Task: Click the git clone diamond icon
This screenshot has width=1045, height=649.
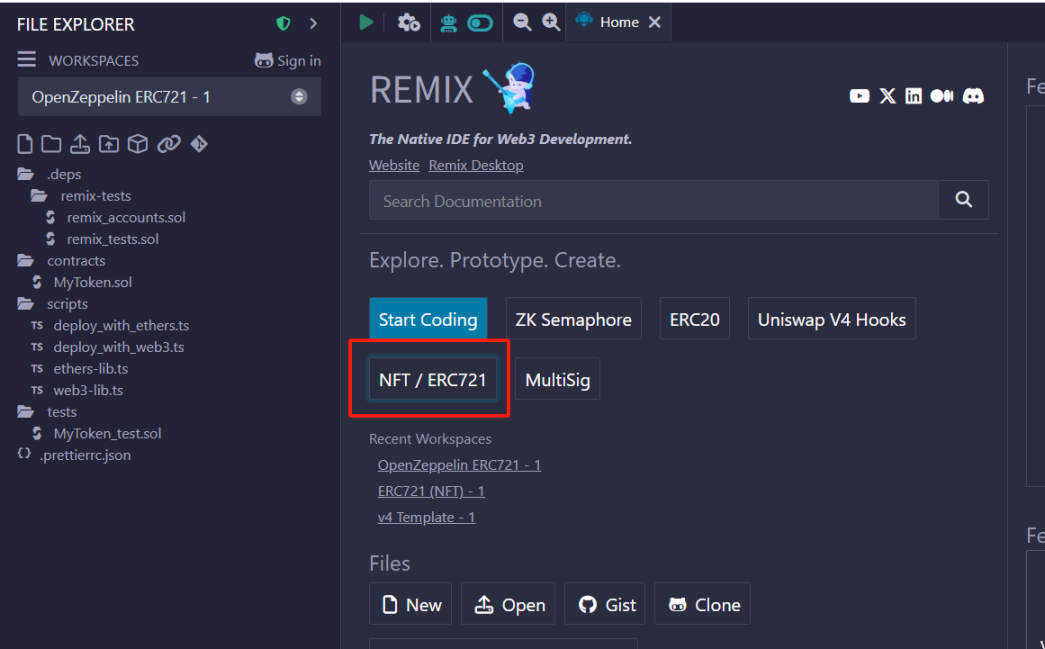Action: click(x=199, y=144)
